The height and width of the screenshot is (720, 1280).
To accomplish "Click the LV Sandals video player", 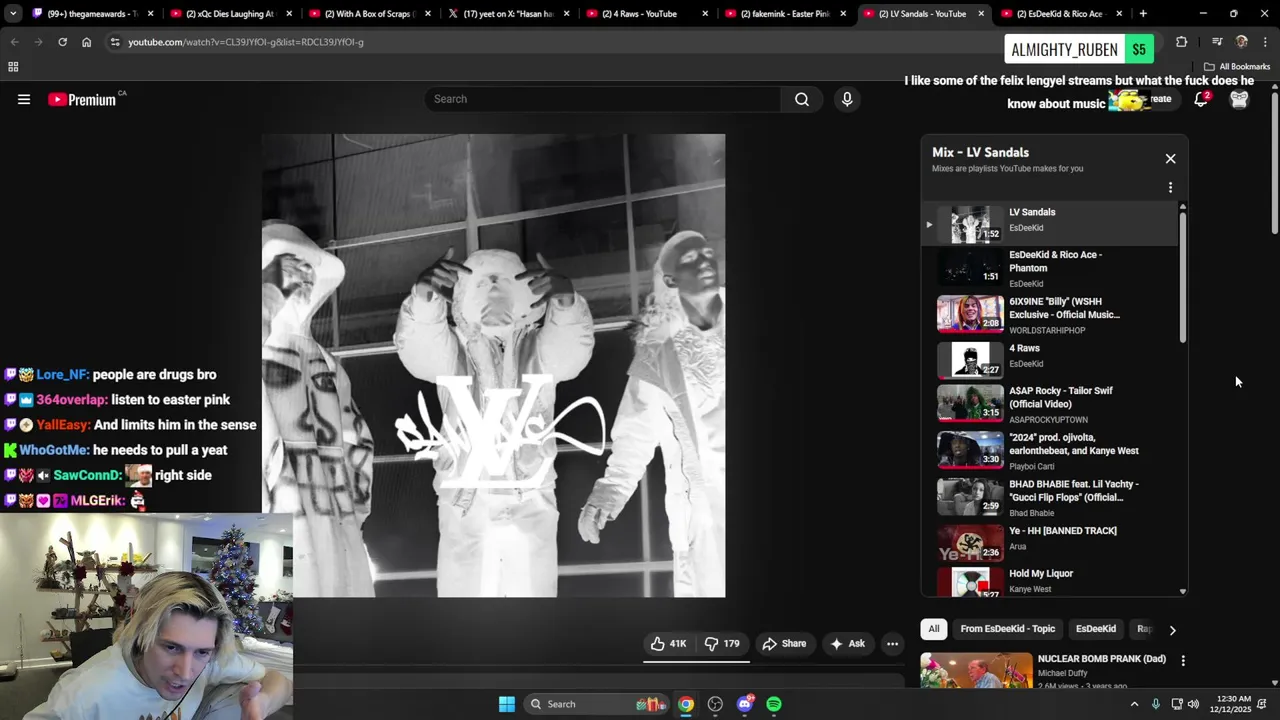I will 493,366.
